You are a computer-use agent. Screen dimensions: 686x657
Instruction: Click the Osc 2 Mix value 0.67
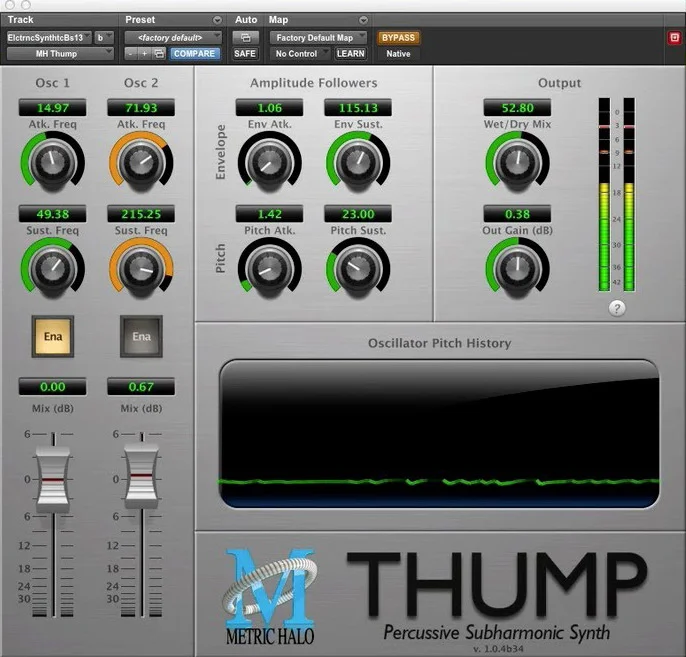pos(141,387)
